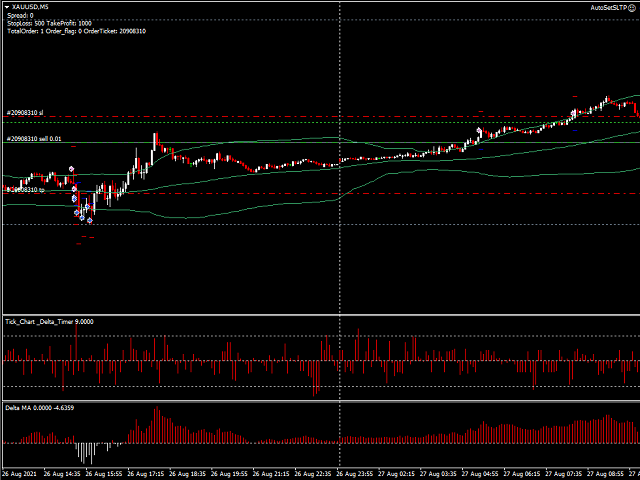Click the white negative bars in Delta MA histogram
This screenshot has height=480, width=640.
point(87,452)
